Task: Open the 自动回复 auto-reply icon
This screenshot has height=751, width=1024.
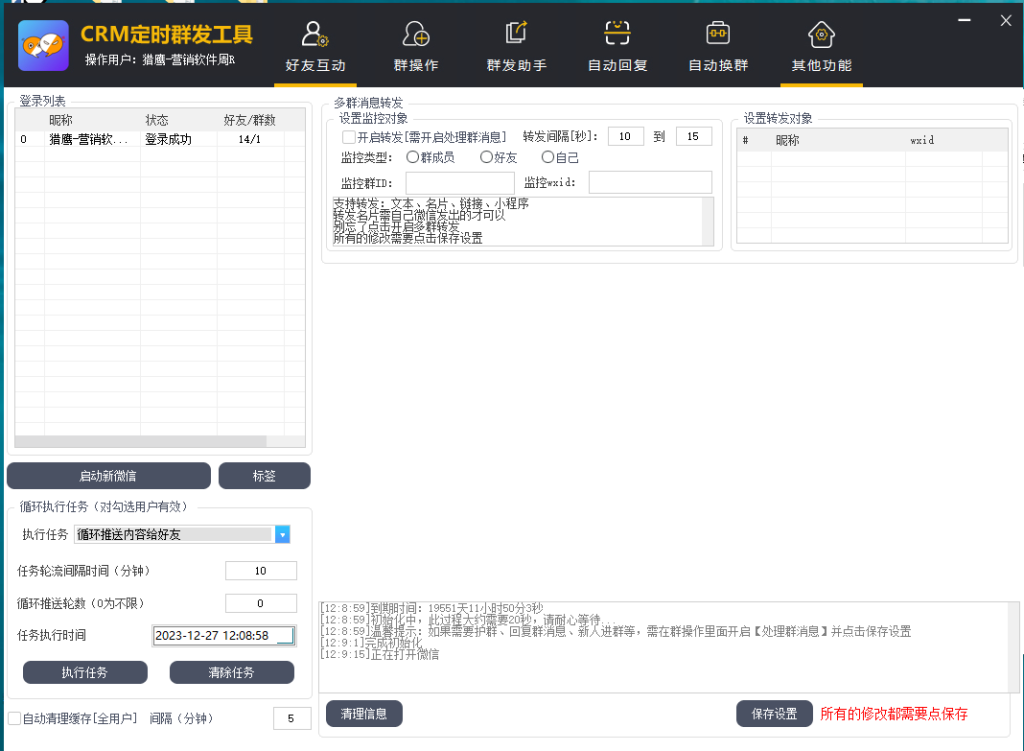Action: click(x=617, y=35)
